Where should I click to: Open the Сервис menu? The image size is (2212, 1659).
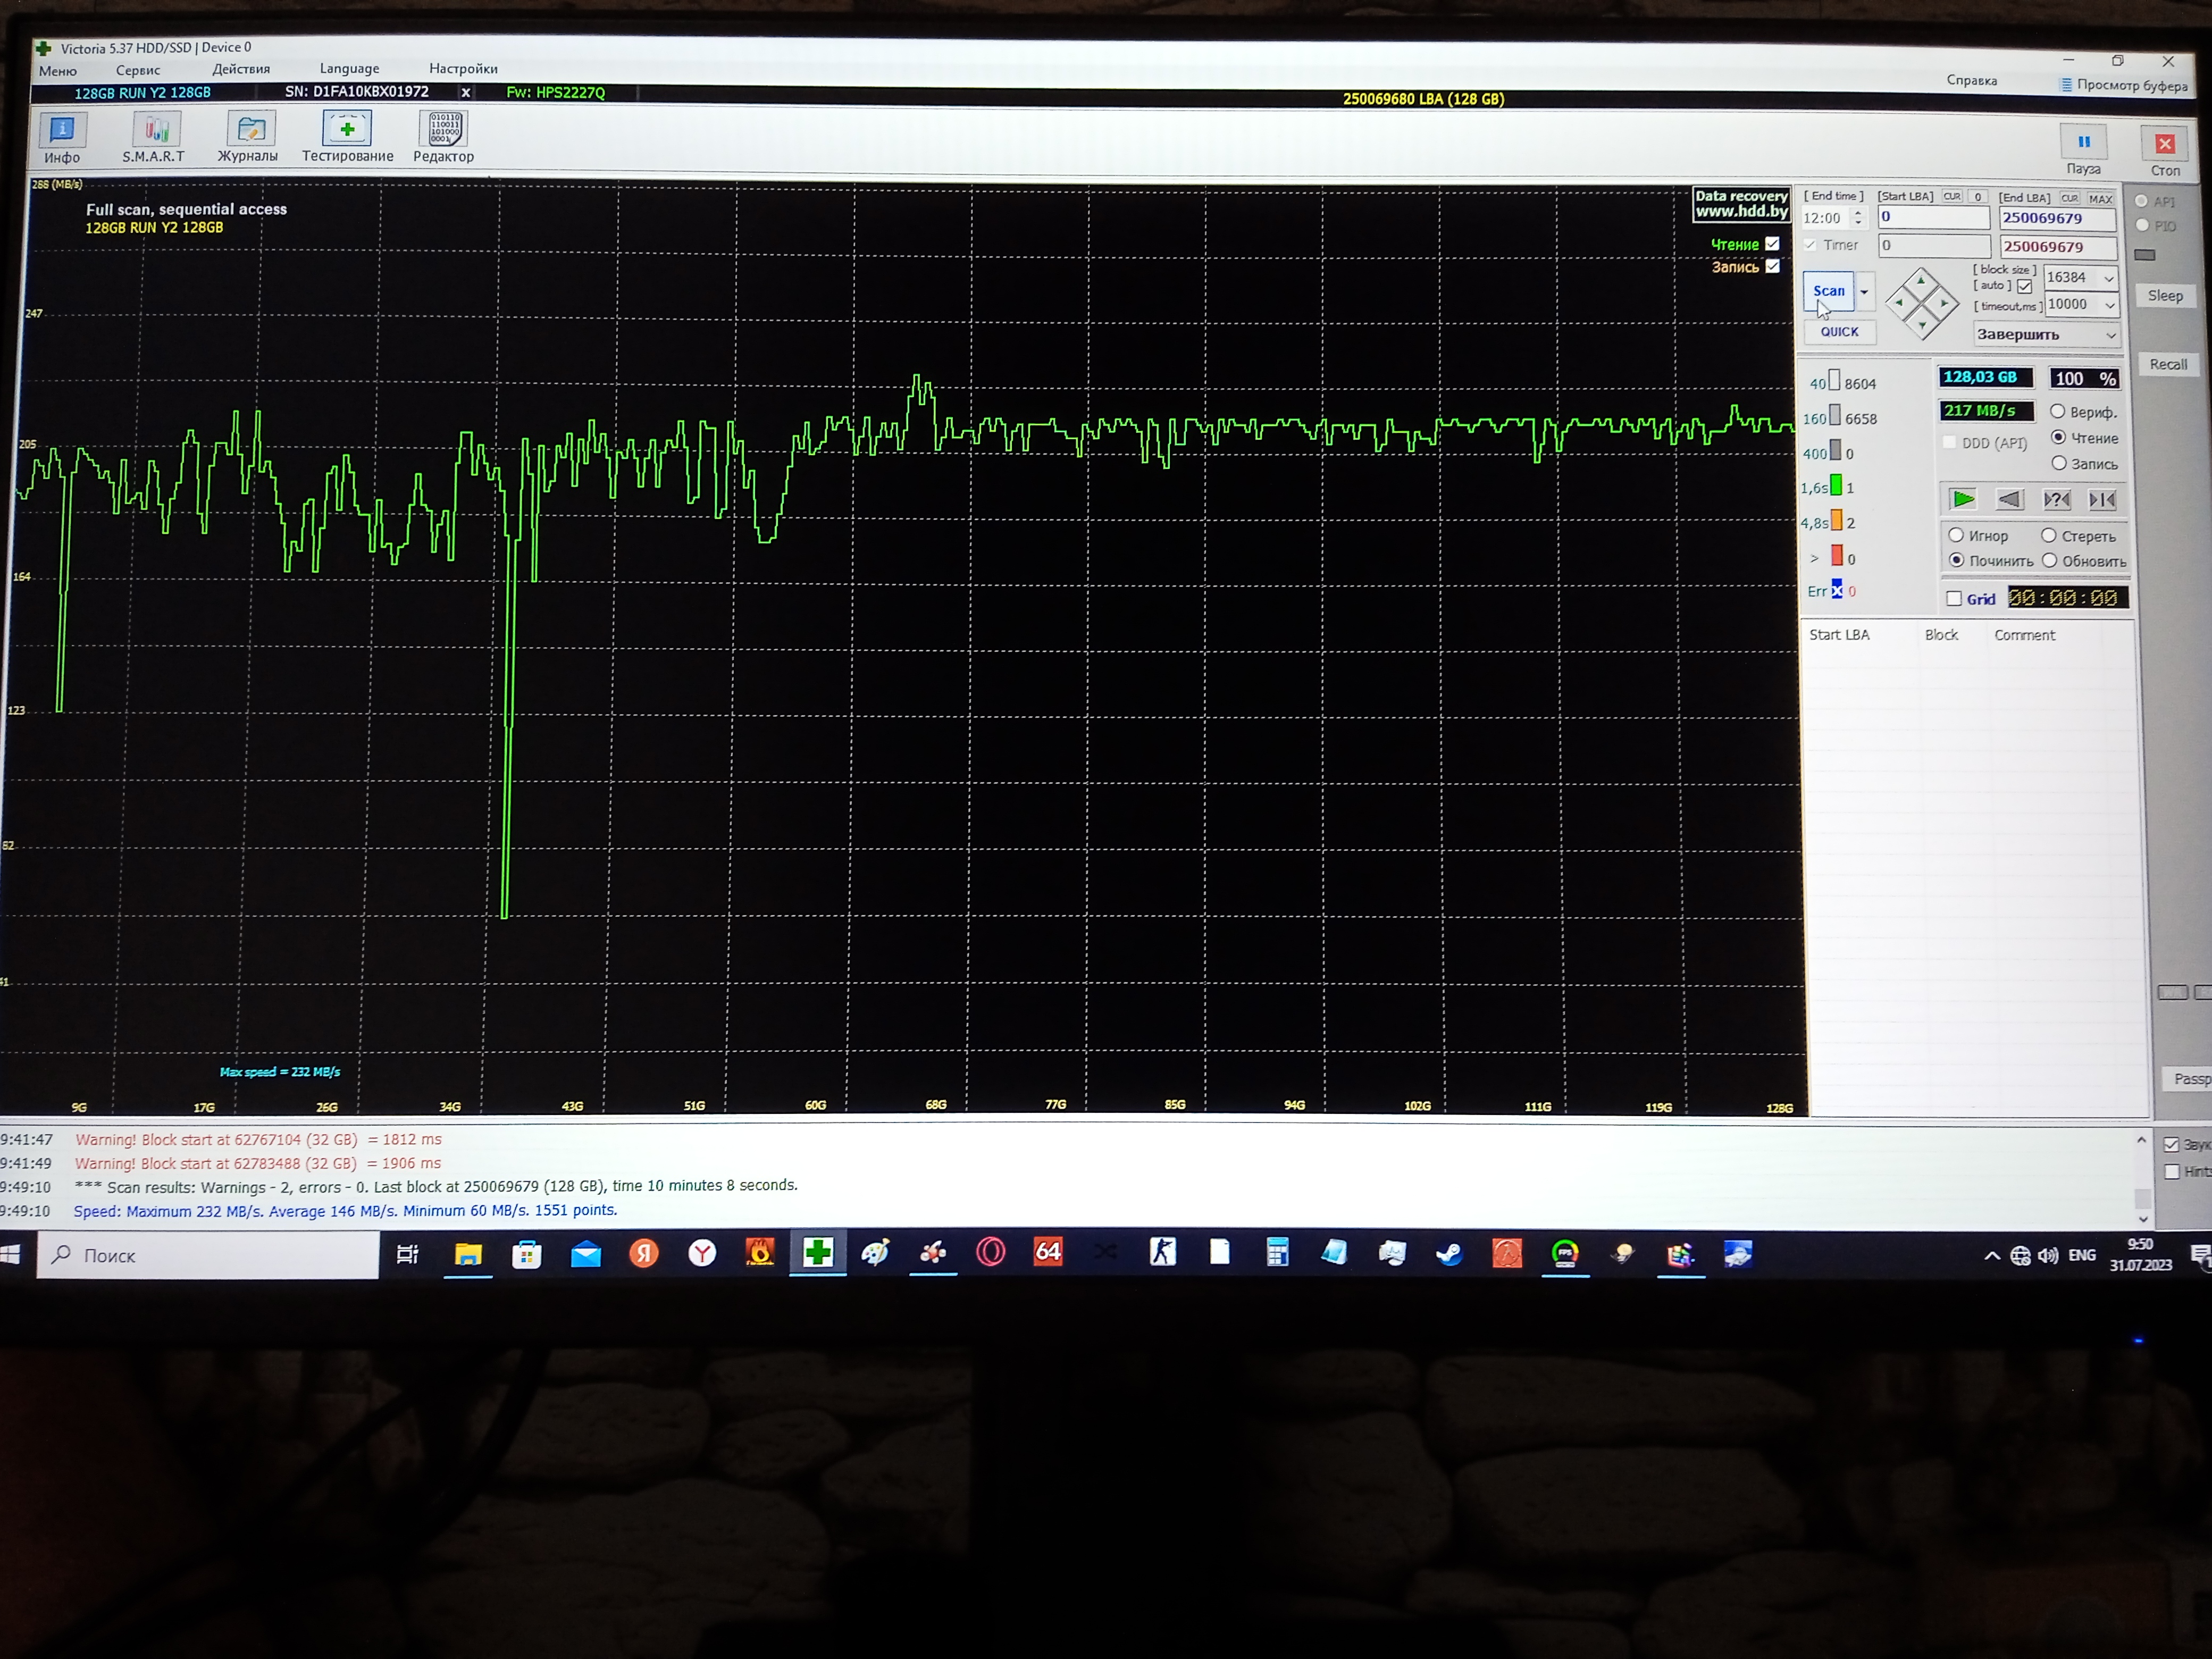[x=138, y=70]
